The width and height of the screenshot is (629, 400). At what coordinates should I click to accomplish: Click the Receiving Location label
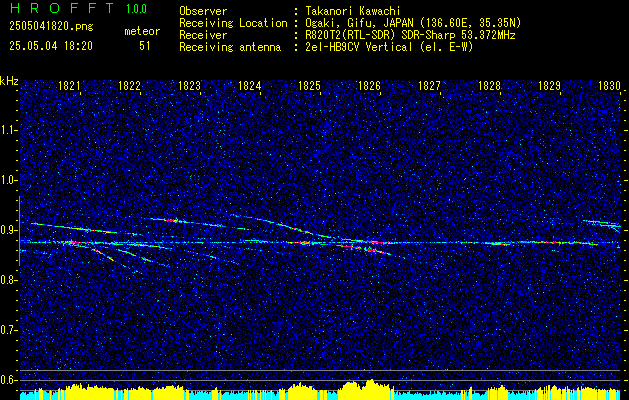pos(233,23)
